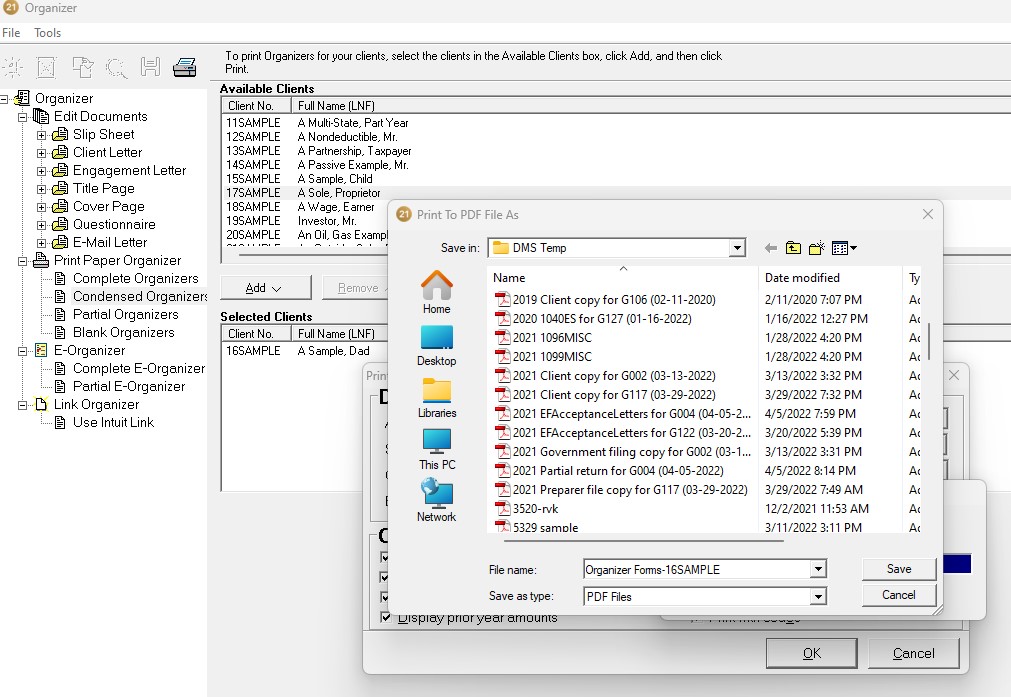Click the Save button
Viewport: 1011px width, 697px height.
coord(898,568)
